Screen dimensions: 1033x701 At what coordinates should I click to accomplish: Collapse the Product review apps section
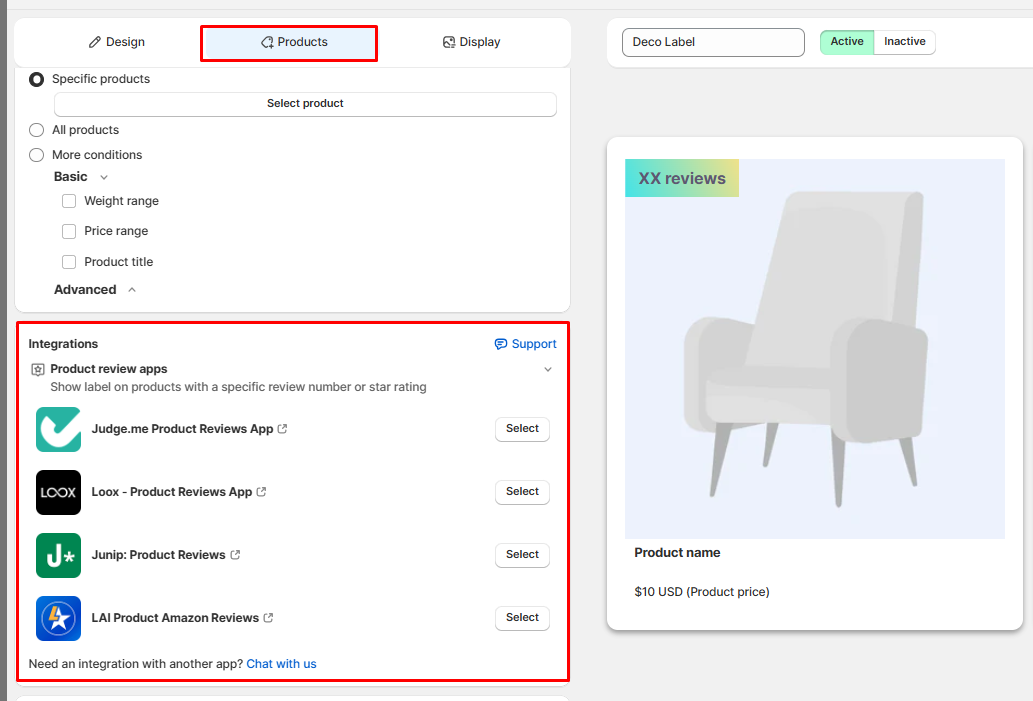click(548, 369)
